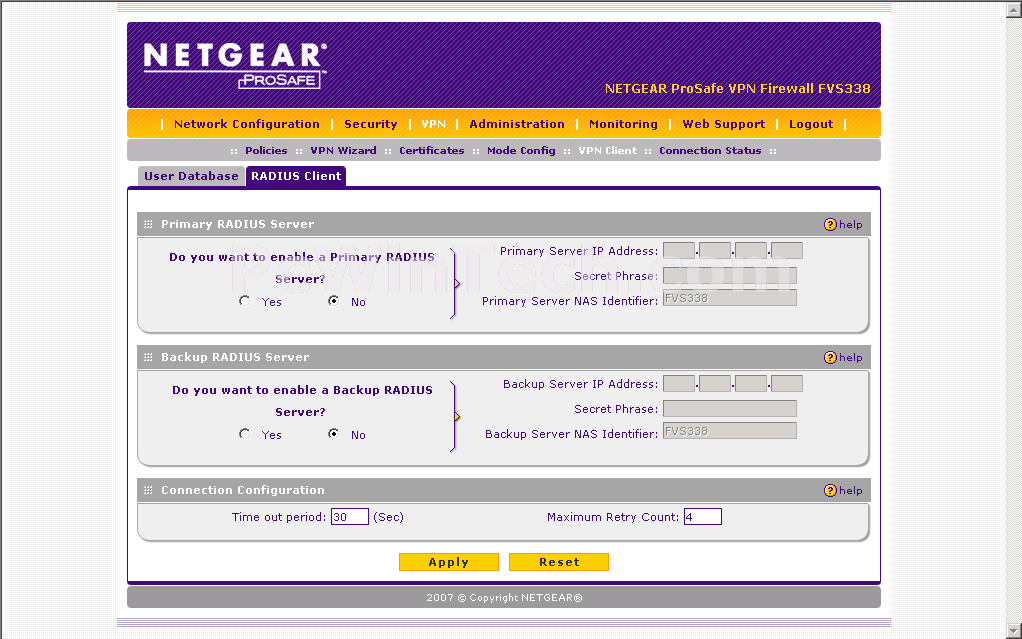Select Yes to enable Primary RADIUS Server

[x=244, y=301]
